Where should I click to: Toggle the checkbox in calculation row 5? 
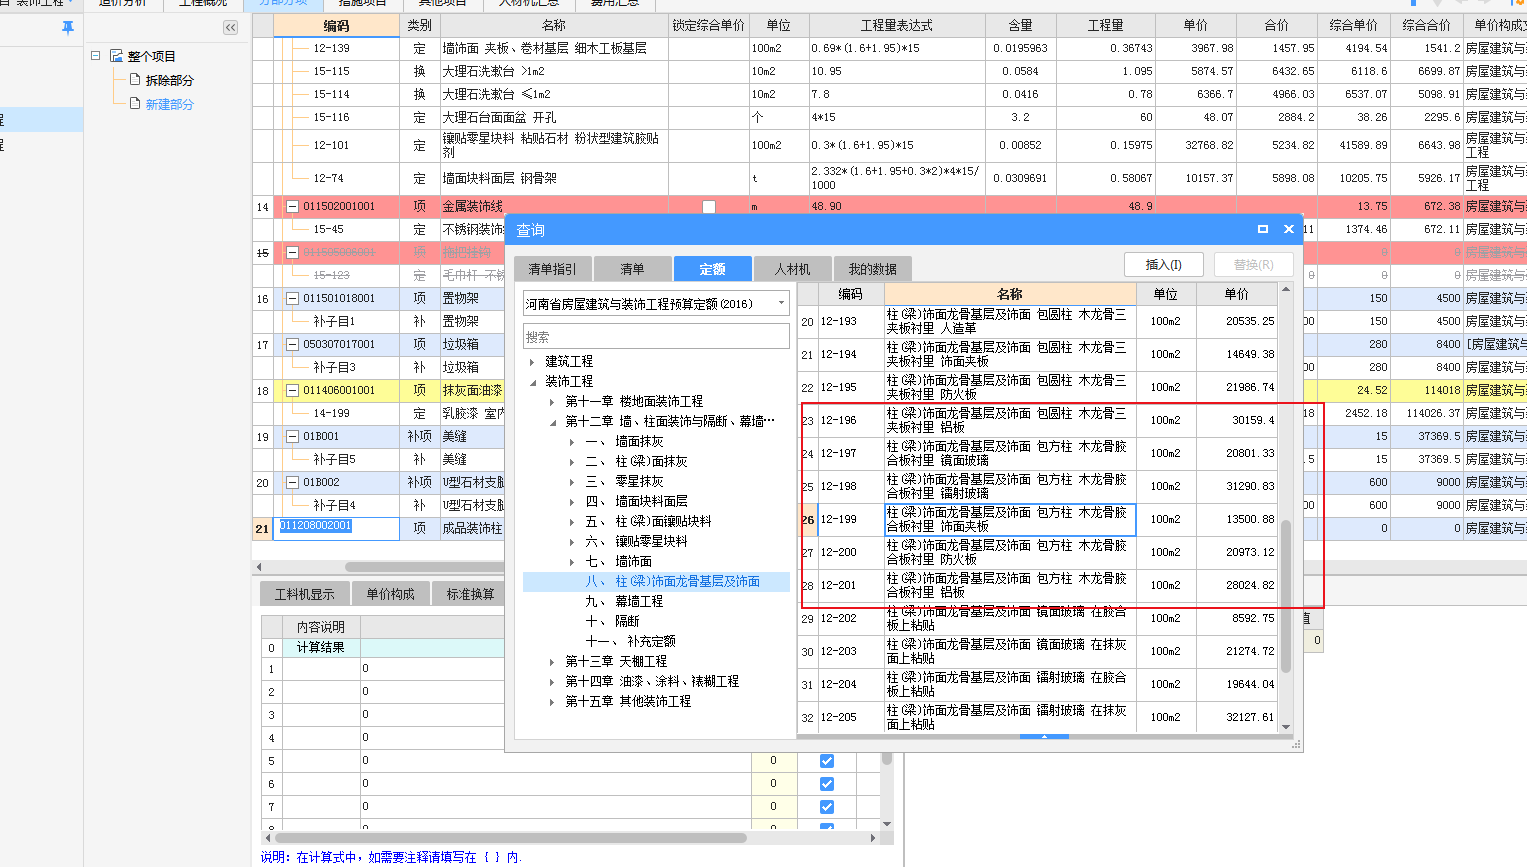click(827, 761)
